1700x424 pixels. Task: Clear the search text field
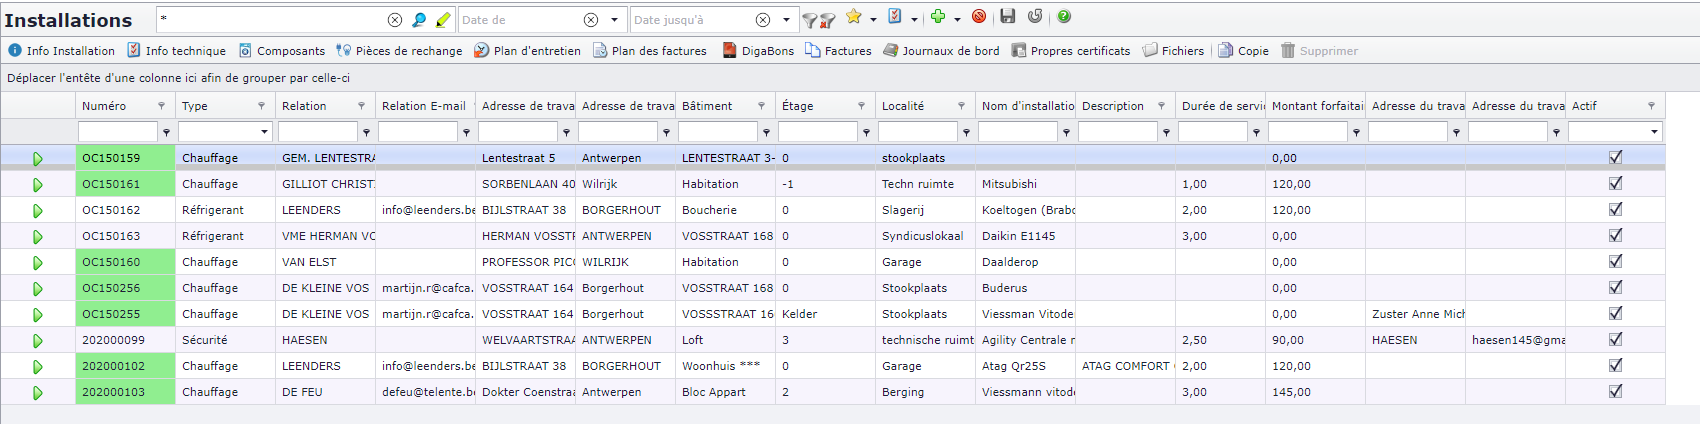click(395, 20)
